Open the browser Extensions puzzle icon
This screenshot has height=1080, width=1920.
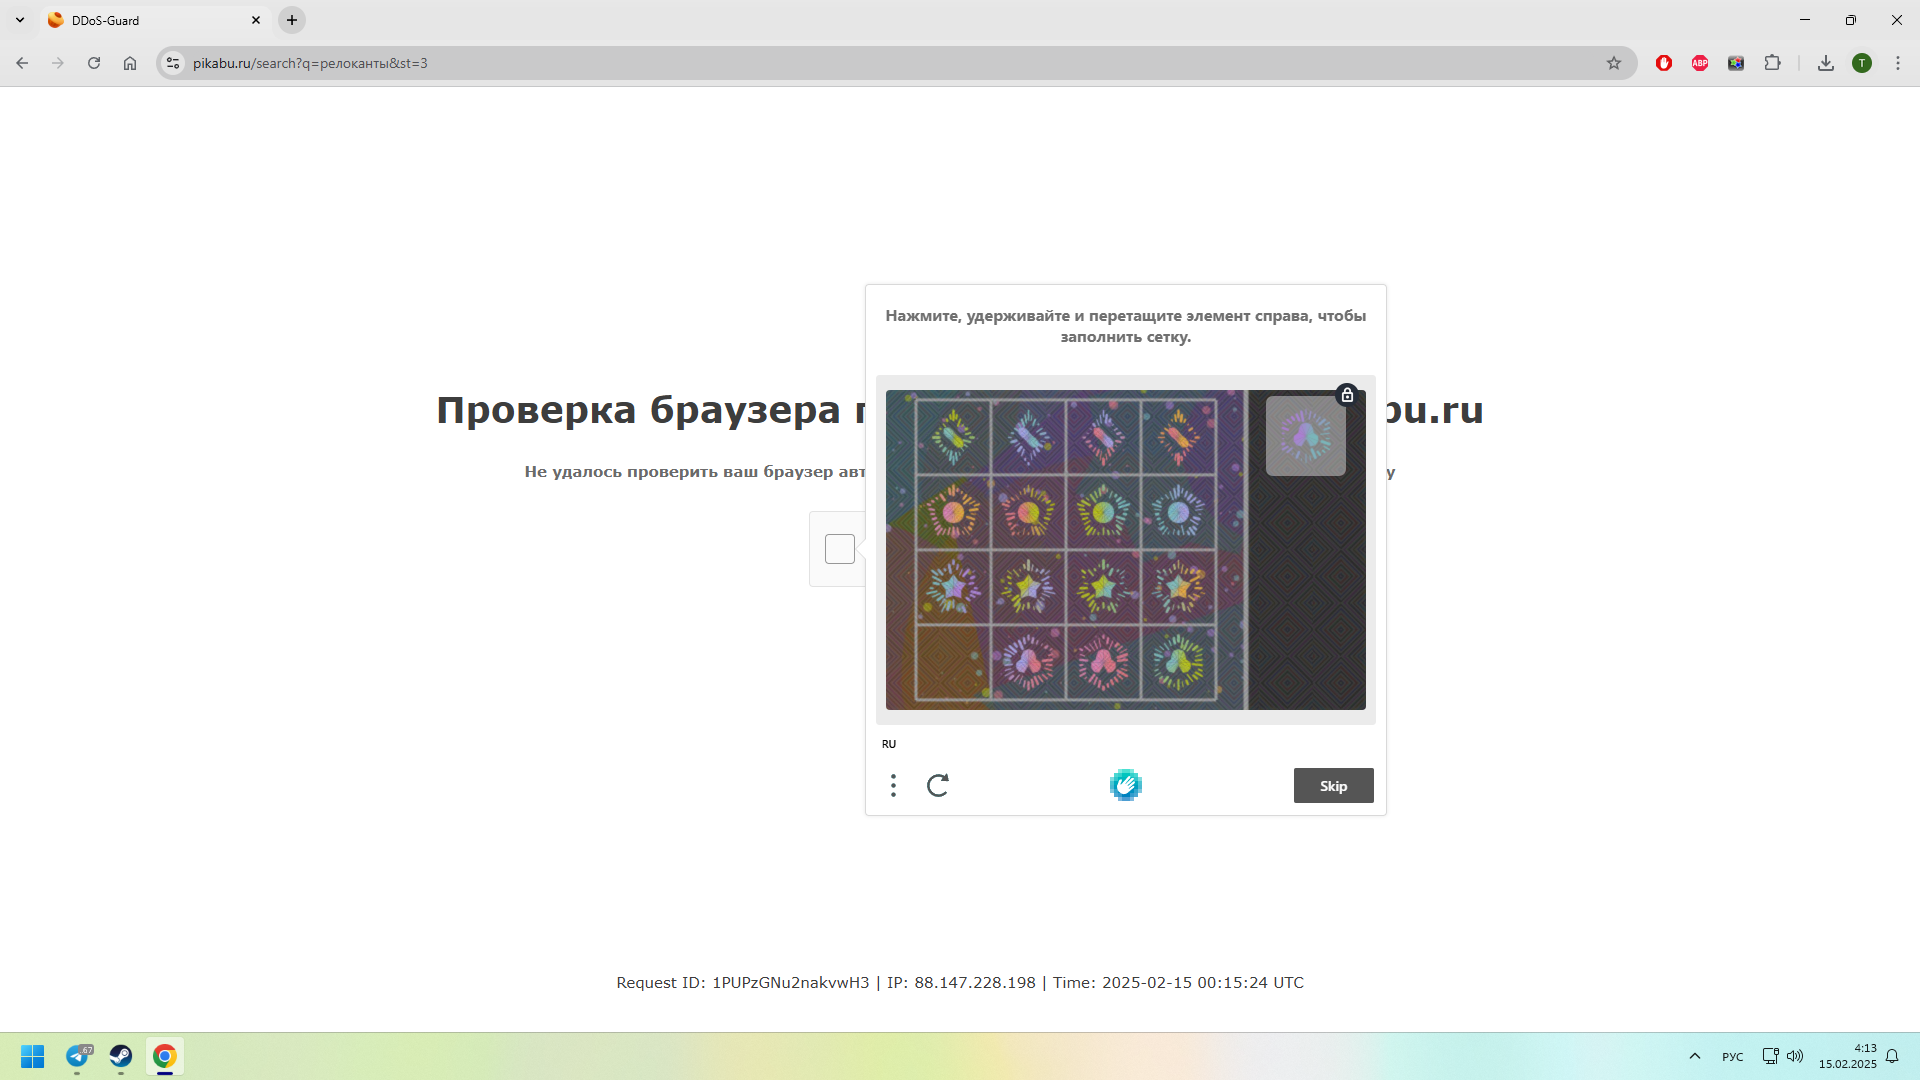coord(1772,63)
